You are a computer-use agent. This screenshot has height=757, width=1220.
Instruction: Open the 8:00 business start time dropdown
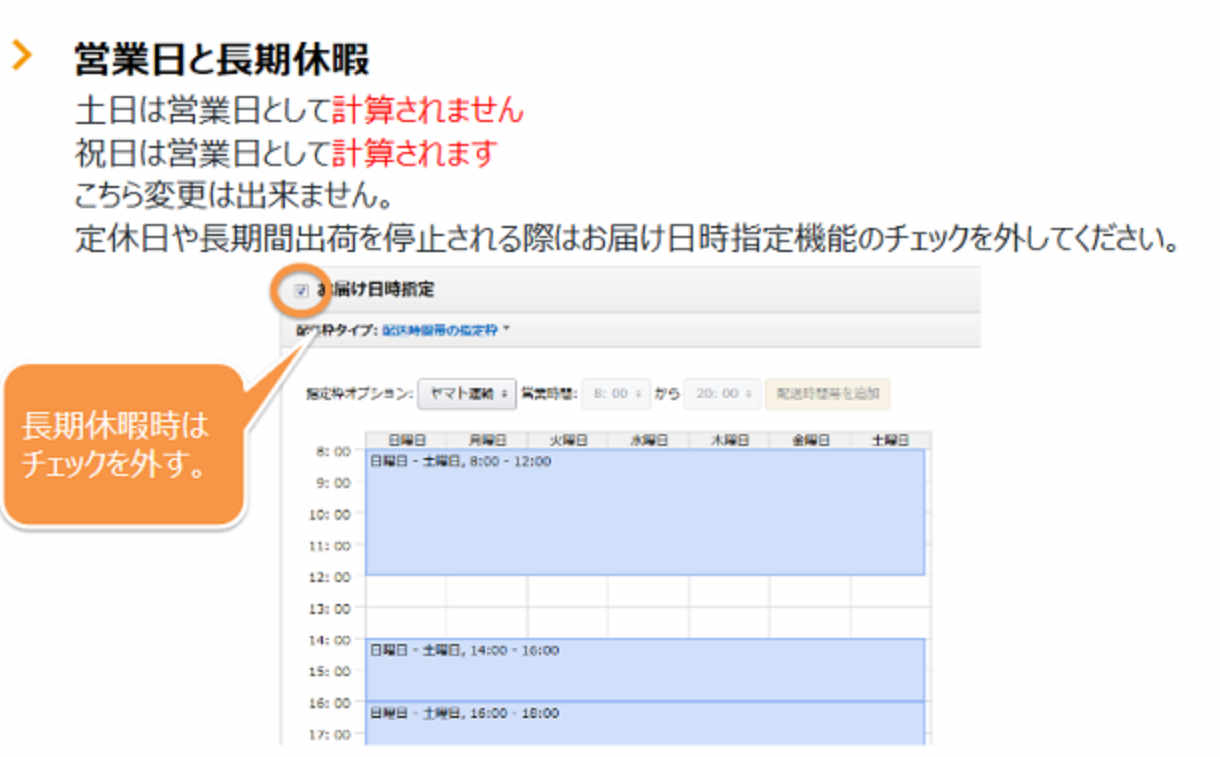click(616, 394)
